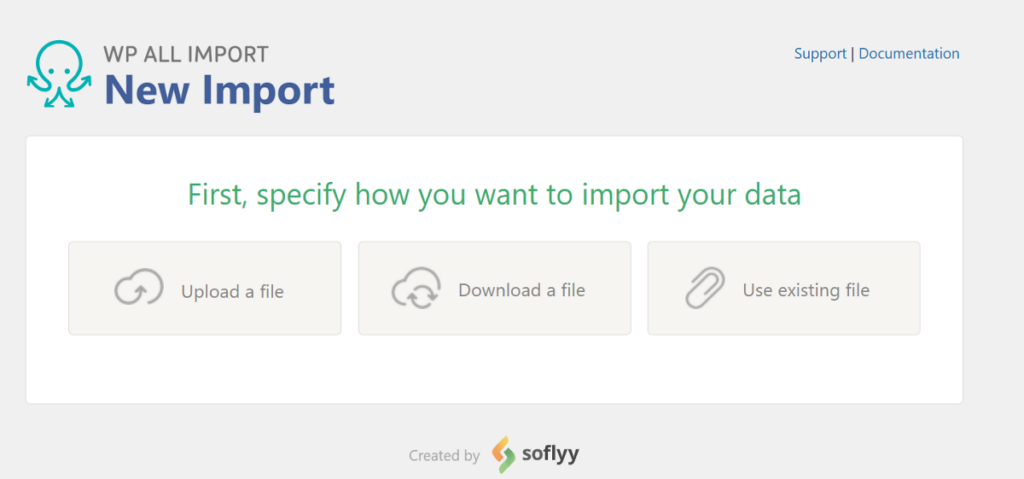
Task: Click the 'soflyy' wordmark text
Action: tap(550, 455)
